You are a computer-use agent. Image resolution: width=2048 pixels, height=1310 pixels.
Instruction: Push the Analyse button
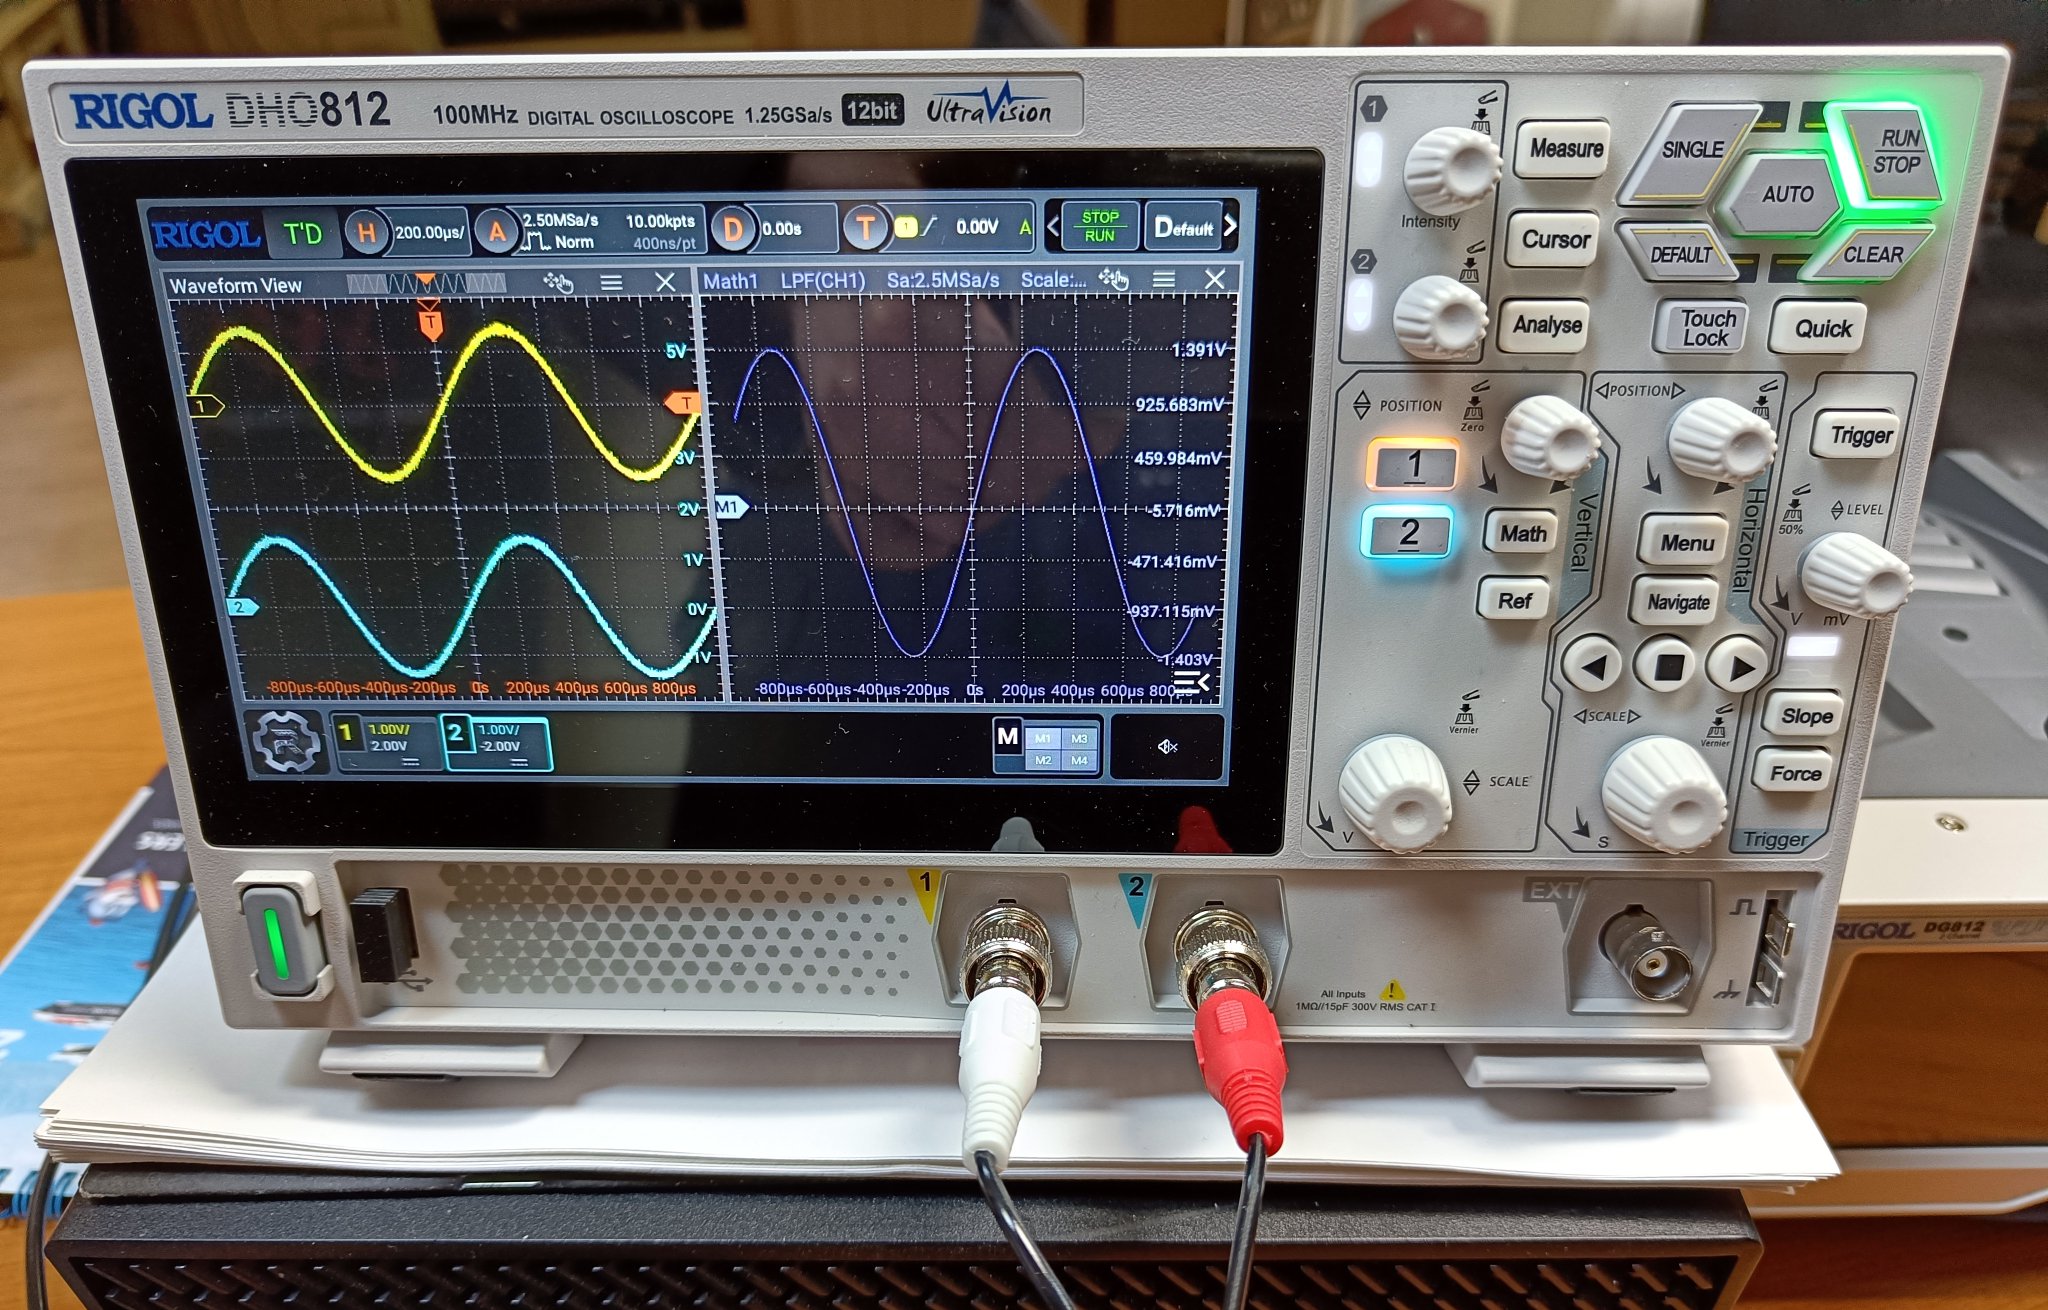coord(1545,325)
